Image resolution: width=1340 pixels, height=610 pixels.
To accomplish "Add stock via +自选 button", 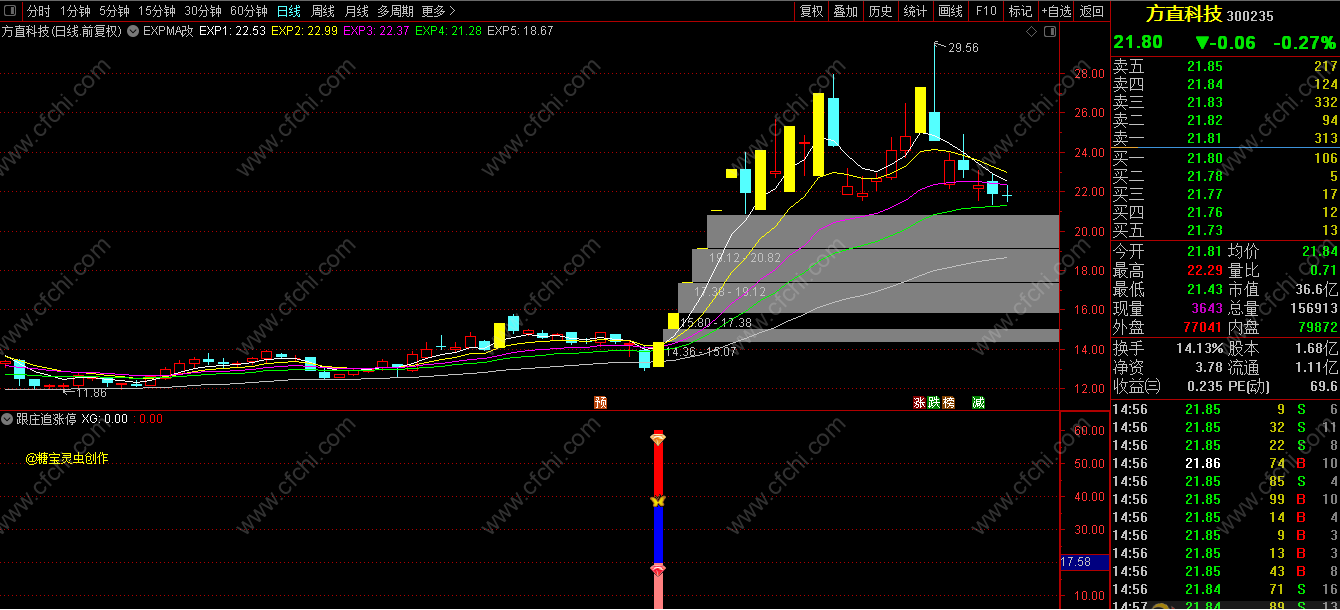I will pyautogui.click(x=1056, y=11).
